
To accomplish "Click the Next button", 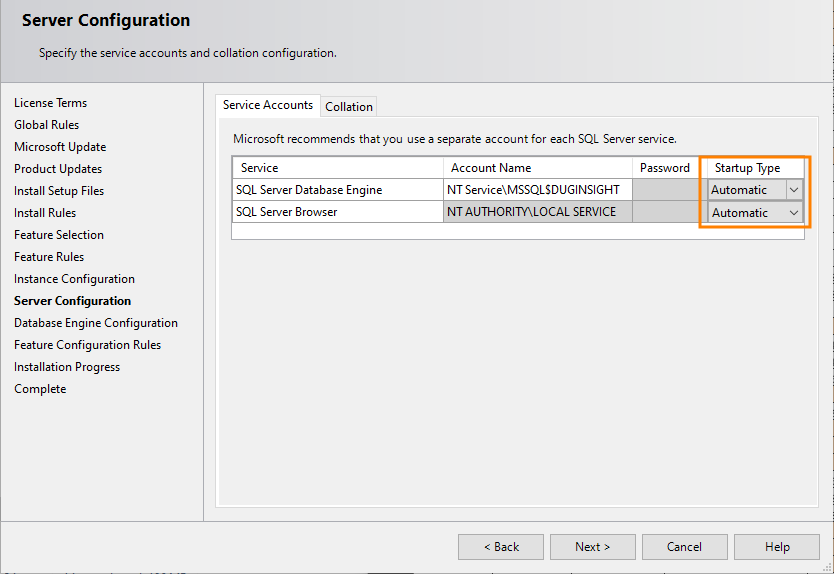I will pos(593,547).
